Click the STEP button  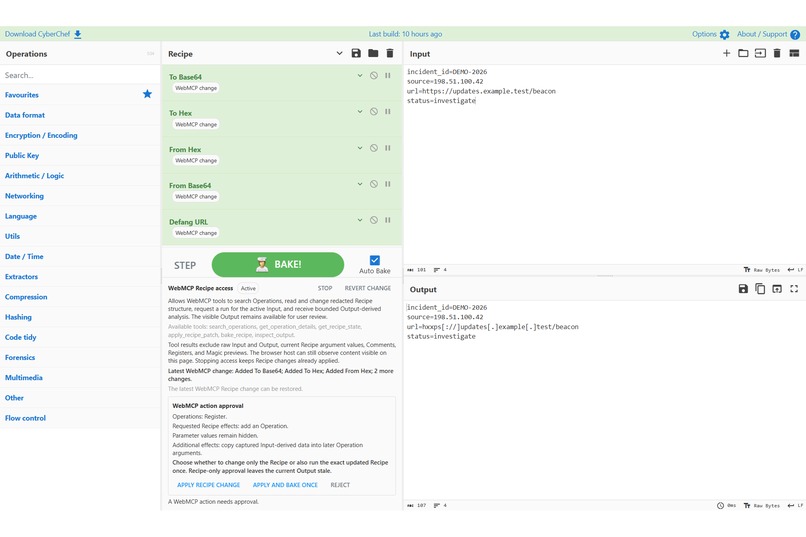(185, 265)
